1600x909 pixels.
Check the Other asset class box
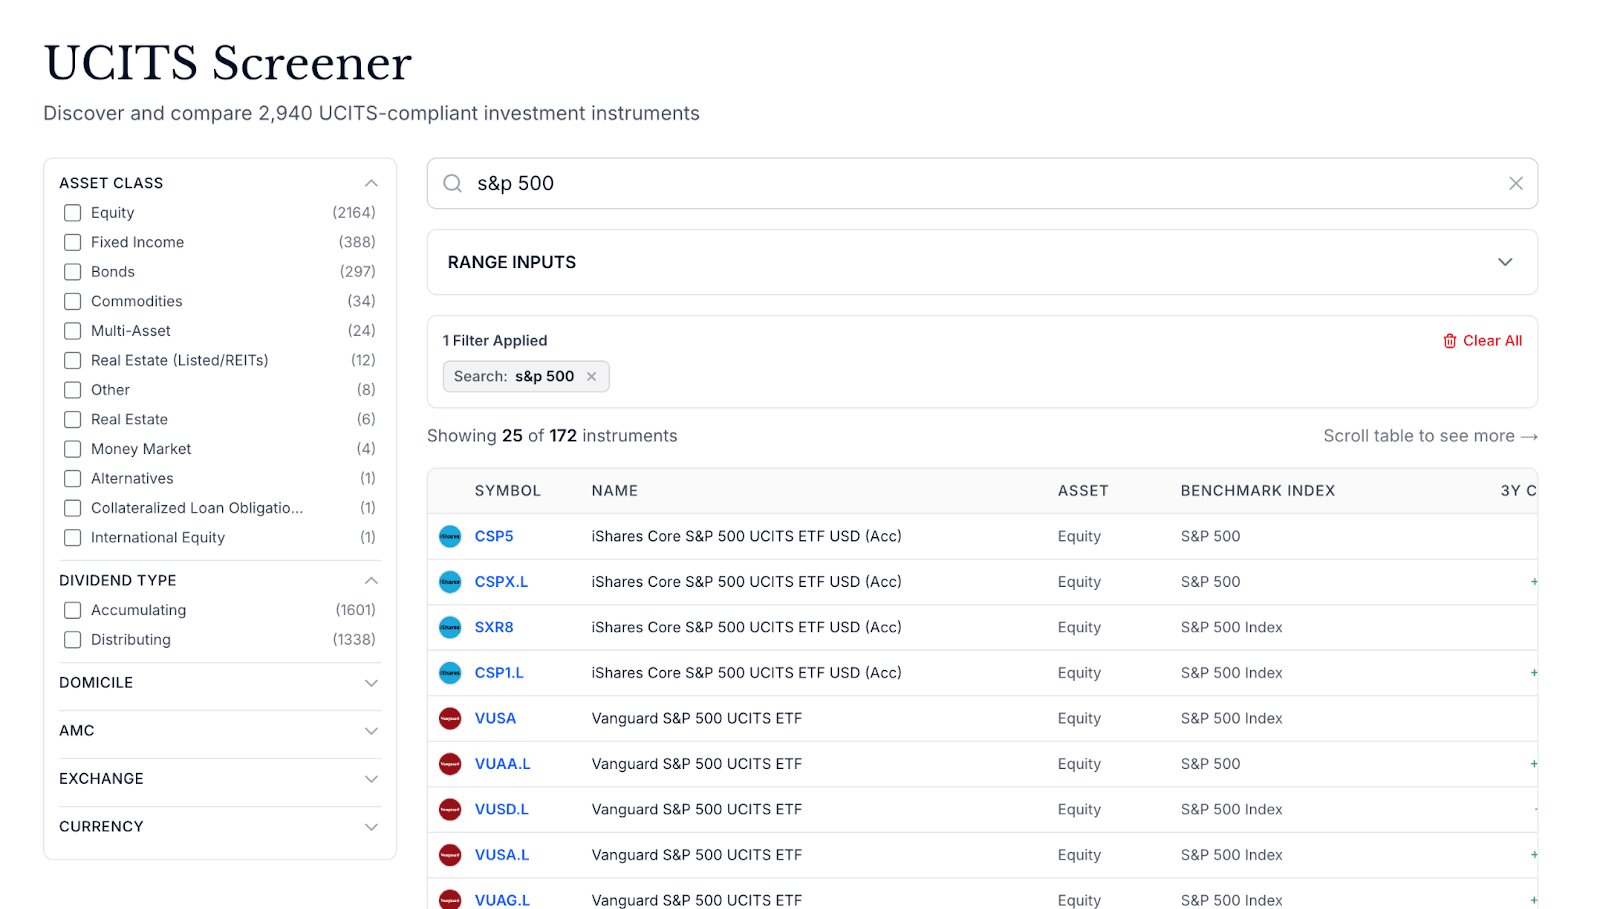point(72,390)
